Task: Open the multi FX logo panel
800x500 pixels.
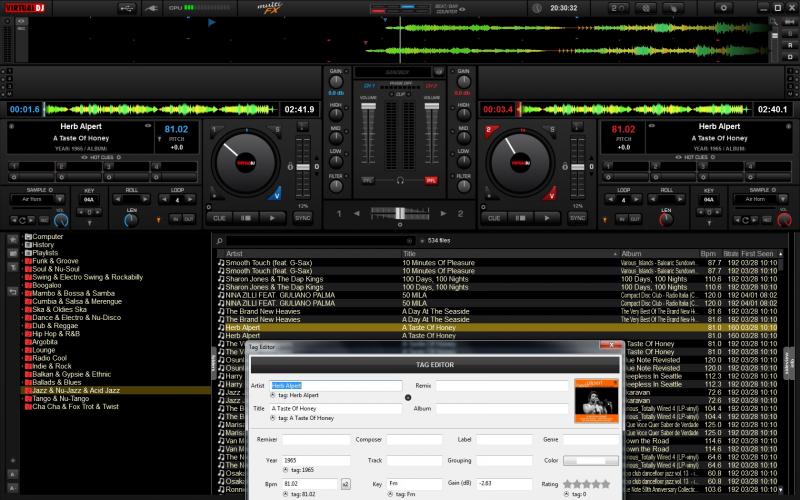Action: (269, 8)
